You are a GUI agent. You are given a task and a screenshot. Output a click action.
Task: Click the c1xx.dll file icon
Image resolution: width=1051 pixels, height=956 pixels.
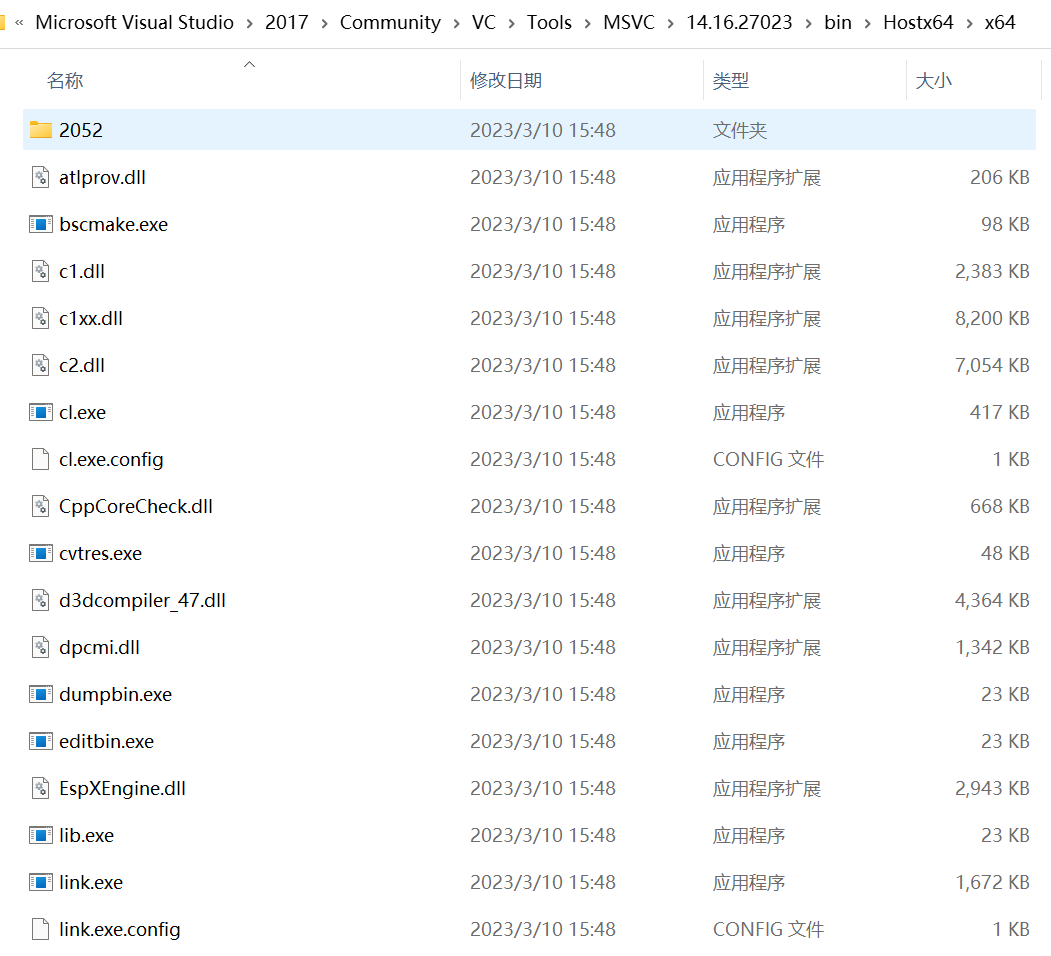[x=39, y=318]
